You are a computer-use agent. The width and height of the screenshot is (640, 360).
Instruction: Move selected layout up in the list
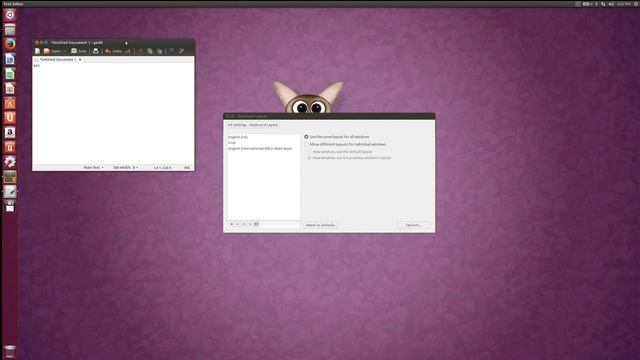(x=244, y=224)
